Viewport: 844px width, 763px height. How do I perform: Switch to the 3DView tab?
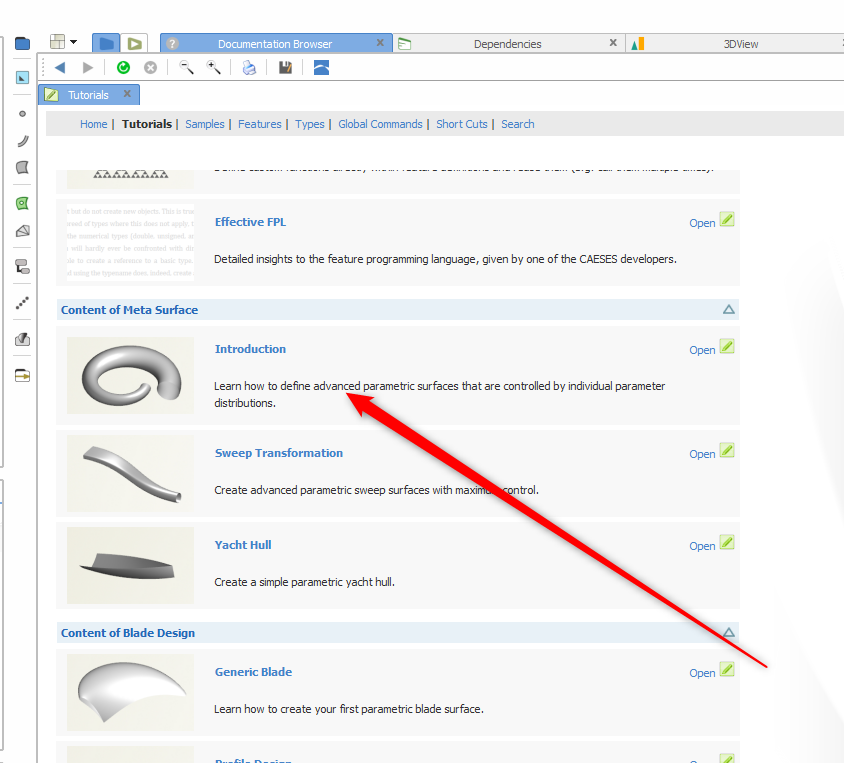pos(741,44)
